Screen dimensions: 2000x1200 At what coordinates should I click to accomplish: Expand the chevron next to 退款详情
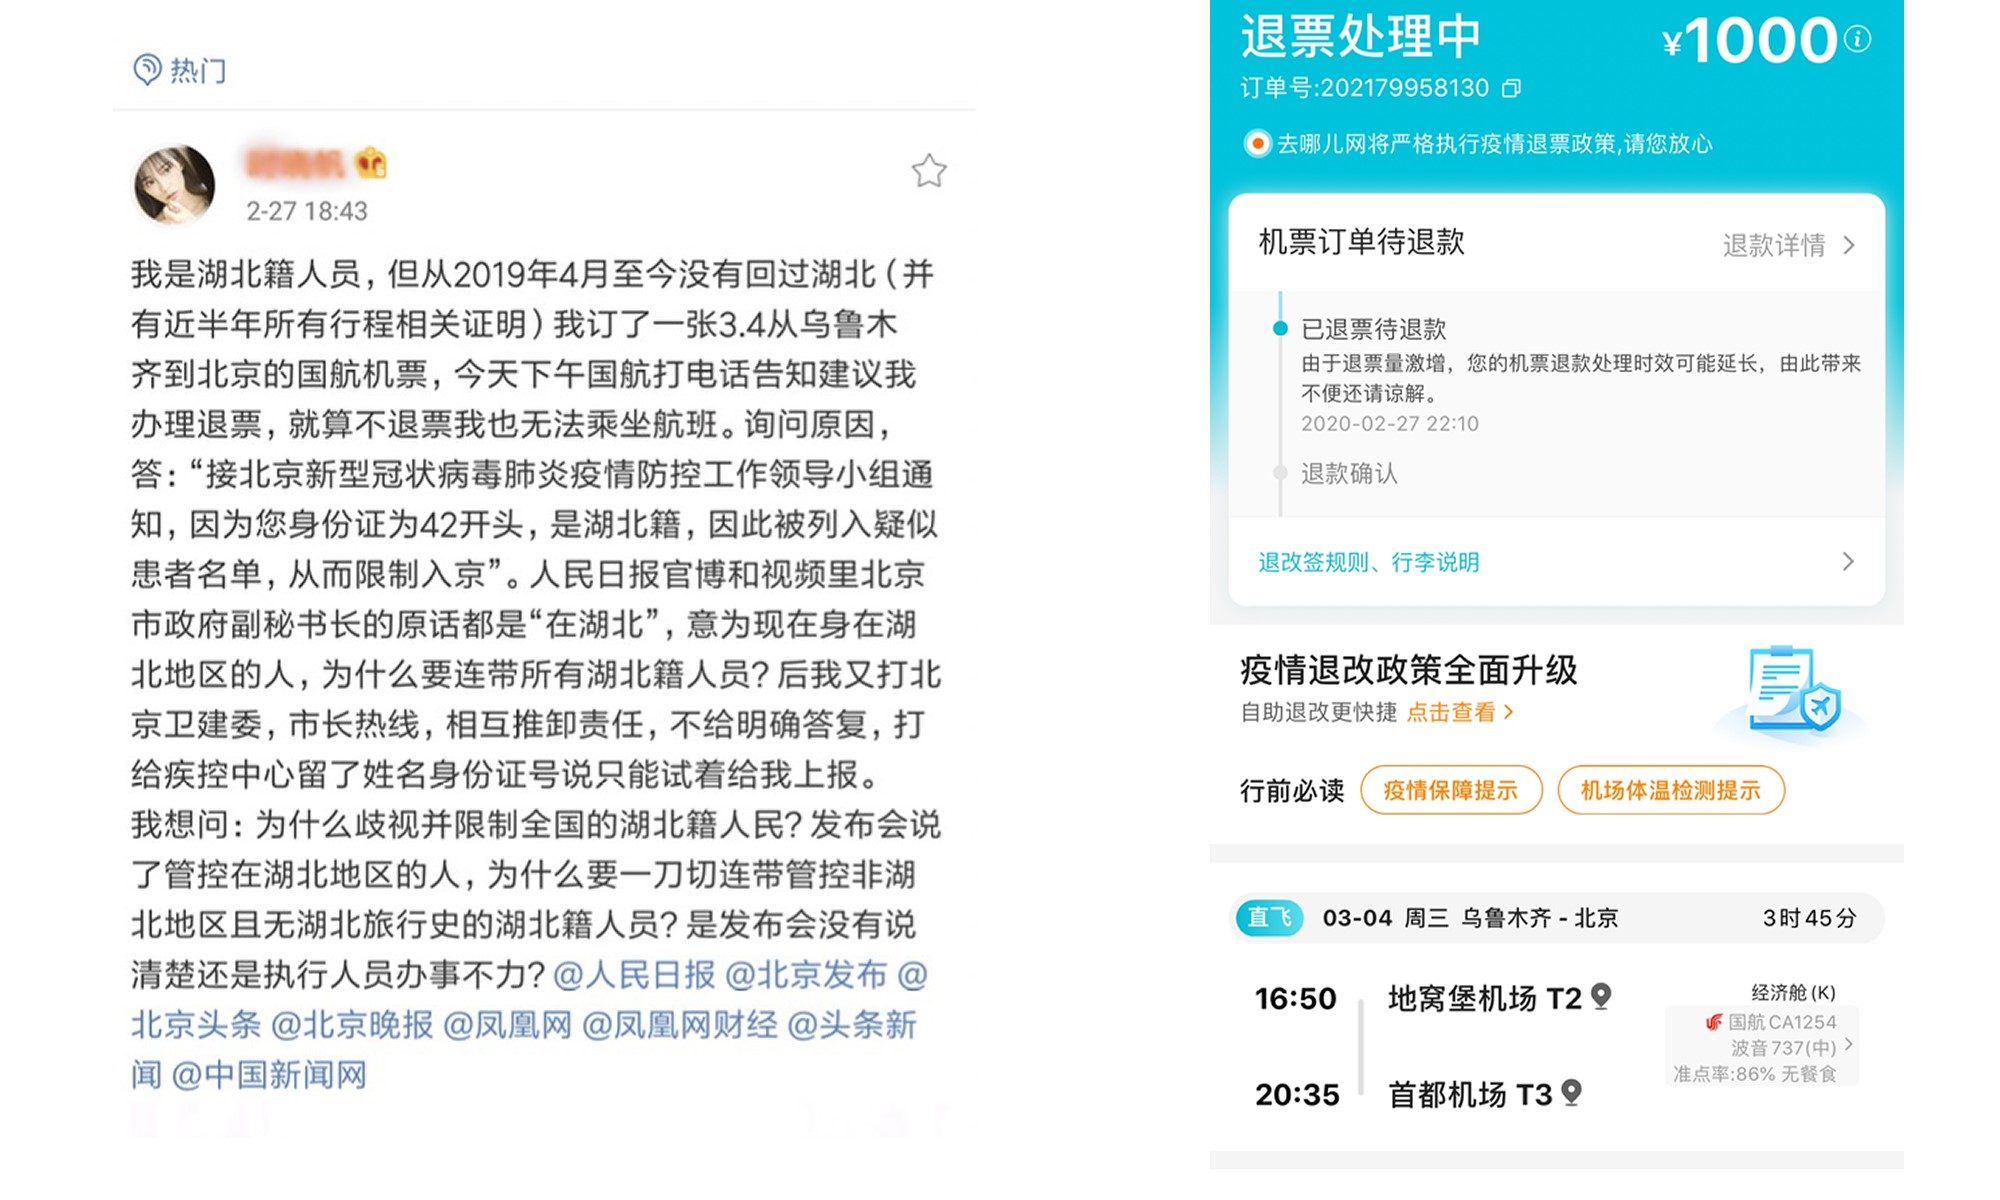[1849, 245]
